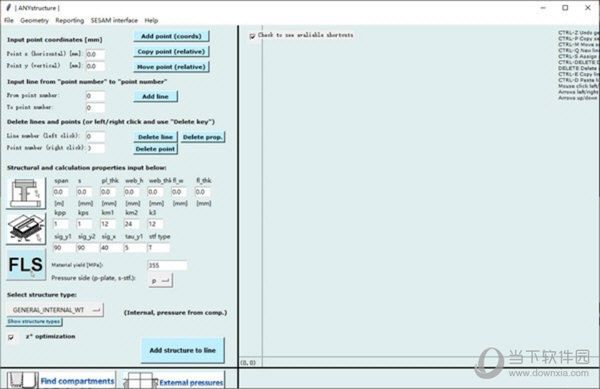Open the pressure side p dropdown
Viewport: 600px width, 389px height.
[x=160, y=280]
